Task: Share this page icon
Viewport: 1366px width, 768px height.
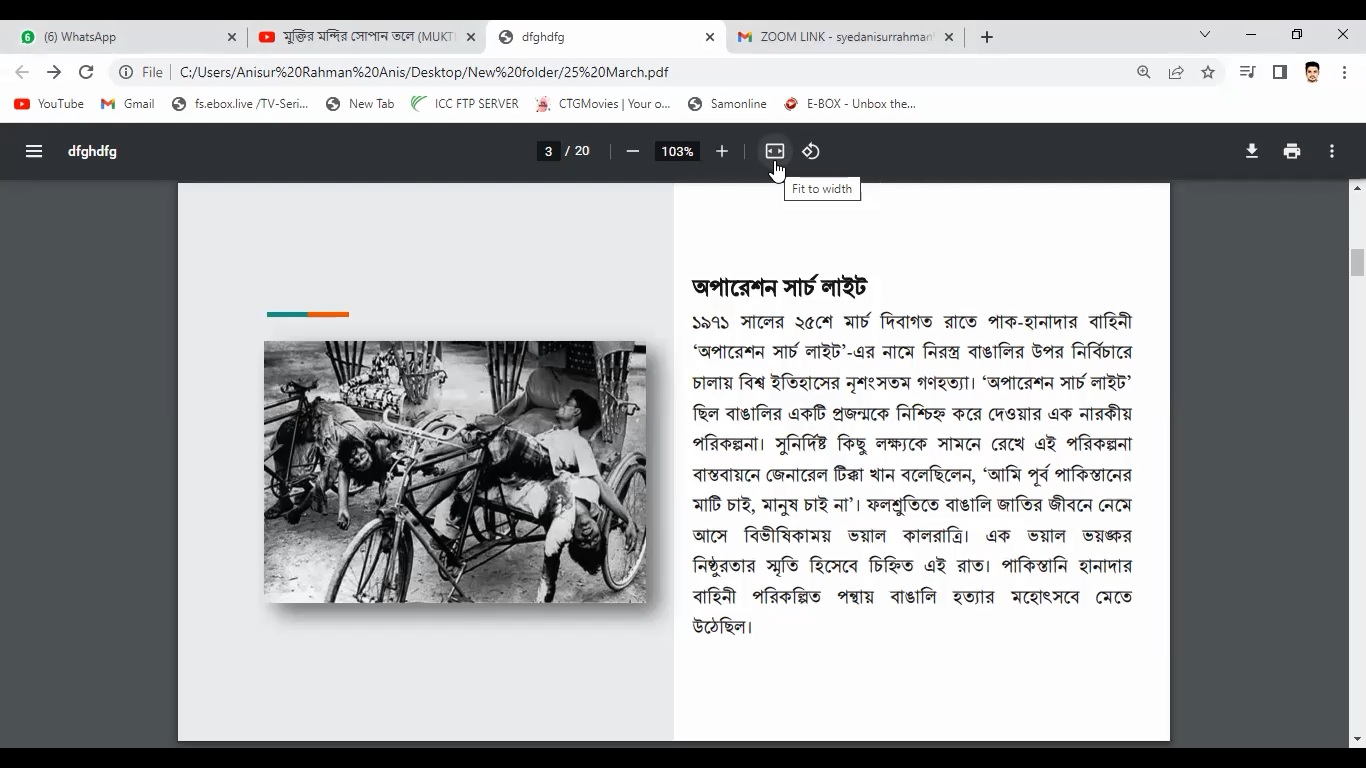Action: [x=1176, y=72]
